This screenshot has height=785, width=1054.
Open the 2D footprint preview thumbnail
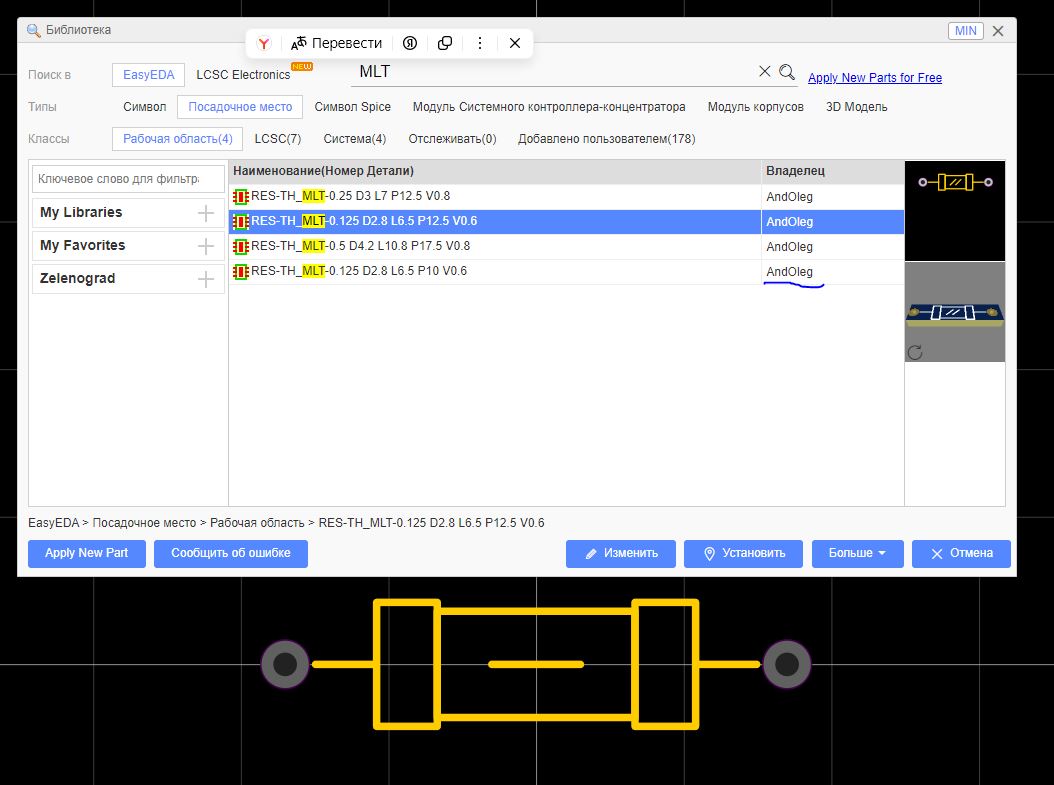click(x=955, y=210)
